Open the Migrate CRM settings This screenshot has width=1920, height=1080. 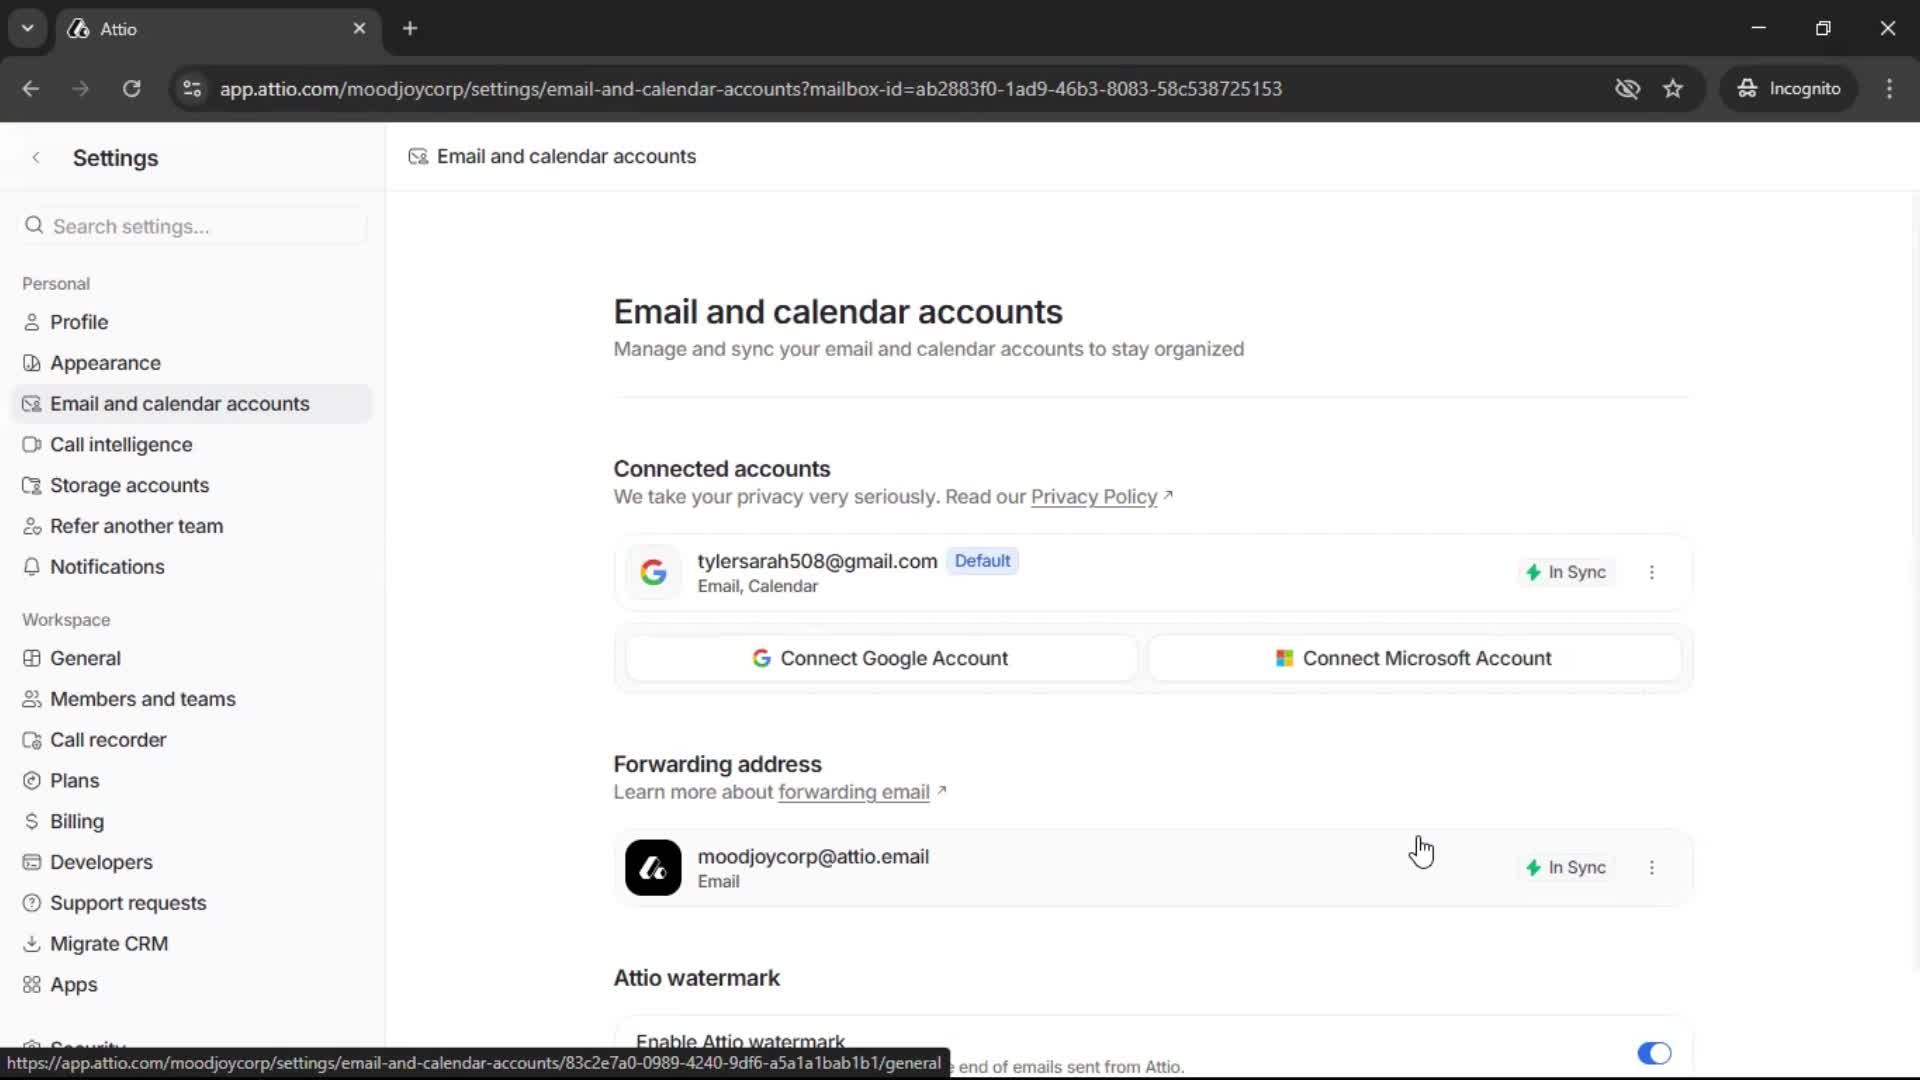tap(108, 943)
